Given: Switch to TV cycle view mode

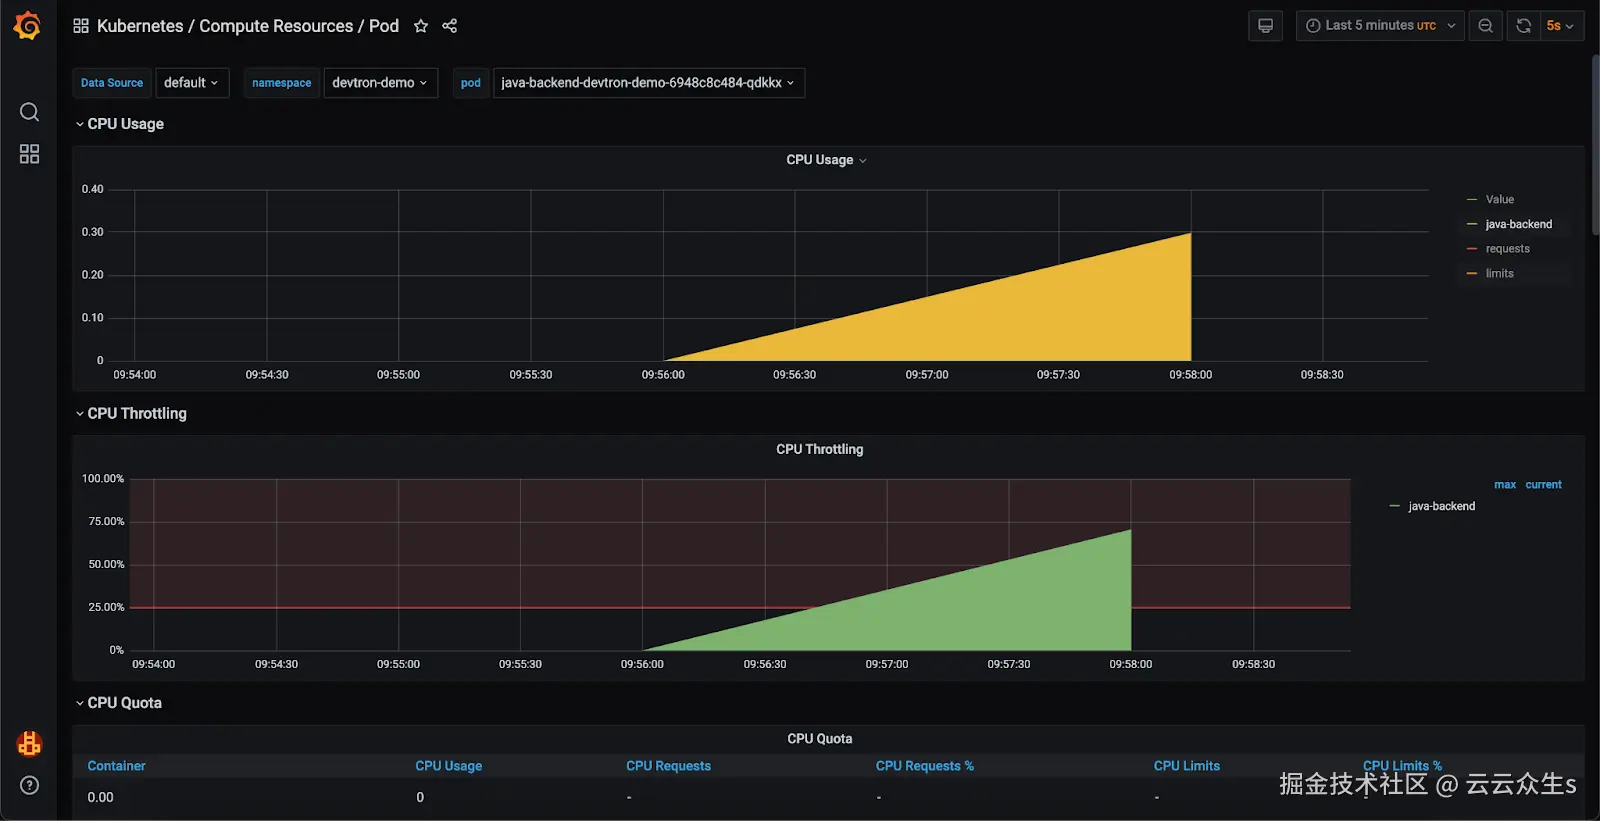Looking at the screenshot, I should pyautogui.click(x=1265, y=26).
